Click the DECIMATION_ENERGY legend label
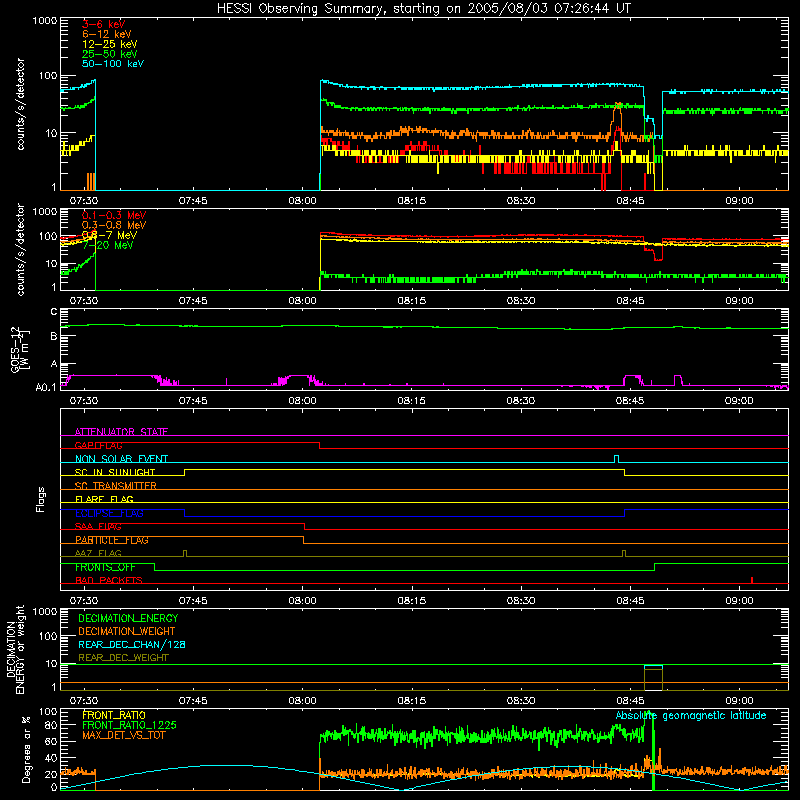The image size is (800, 800). (128, 618)
